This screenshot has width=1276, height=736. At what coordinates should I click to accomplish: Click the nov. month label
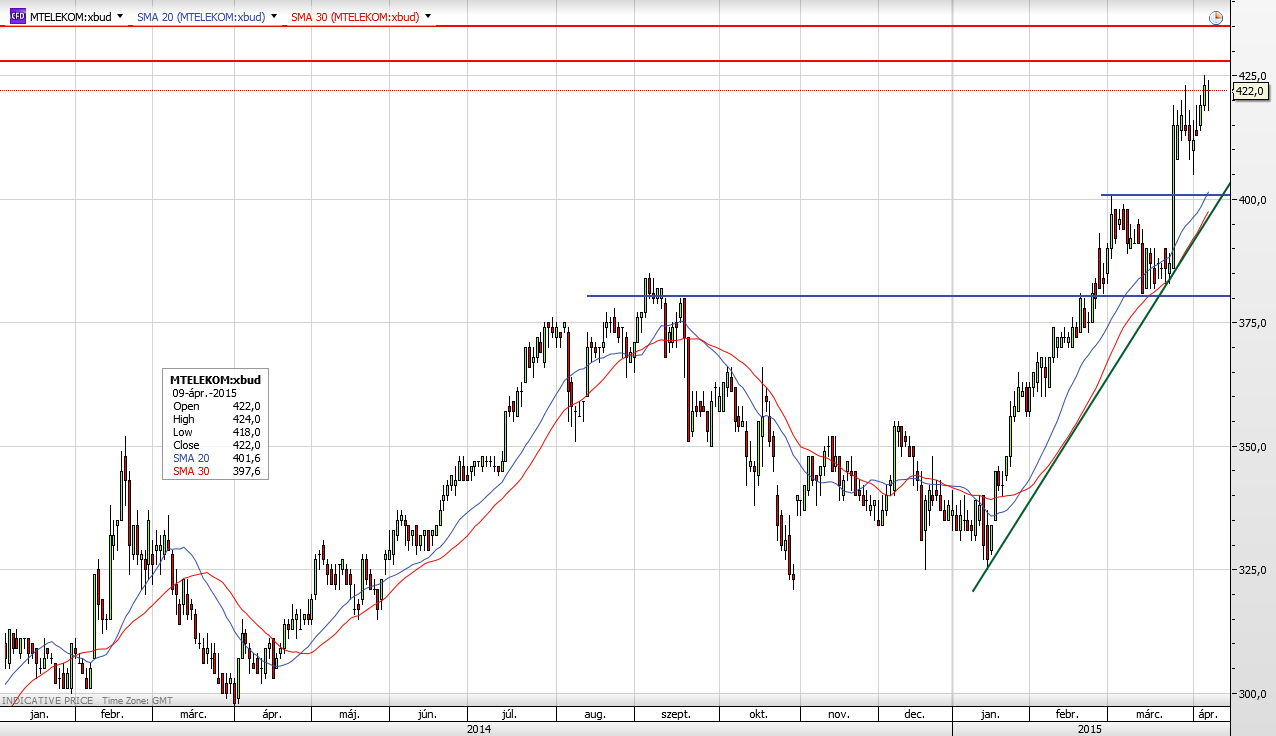pos(838,715)
